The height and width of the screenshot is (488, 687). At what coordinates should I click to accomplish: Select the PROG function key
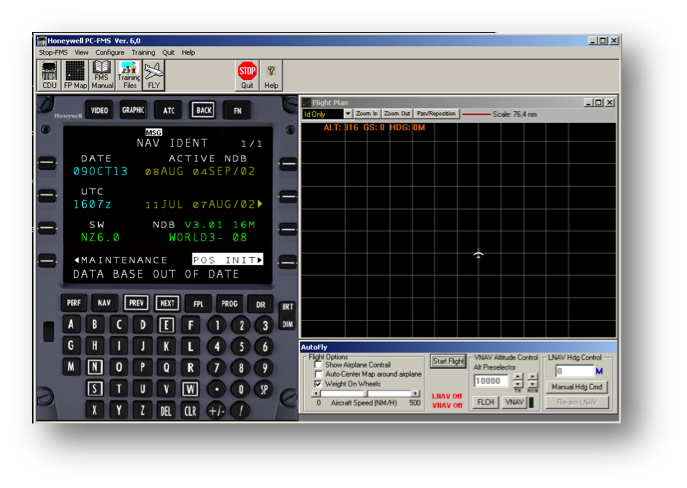coord(229,303)
